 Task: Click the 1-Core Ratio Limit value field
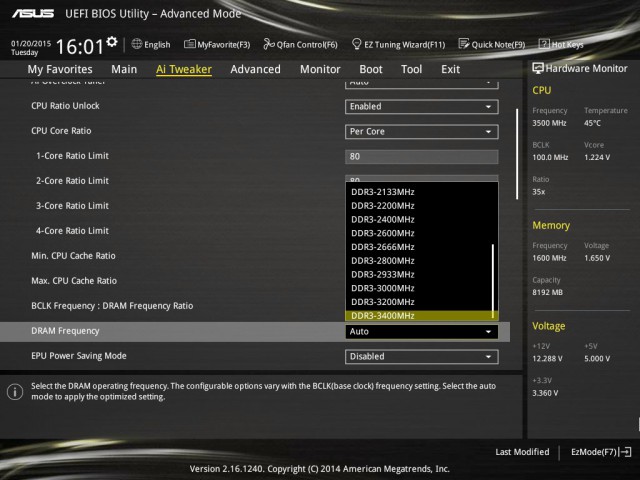(x=422, y=157)
